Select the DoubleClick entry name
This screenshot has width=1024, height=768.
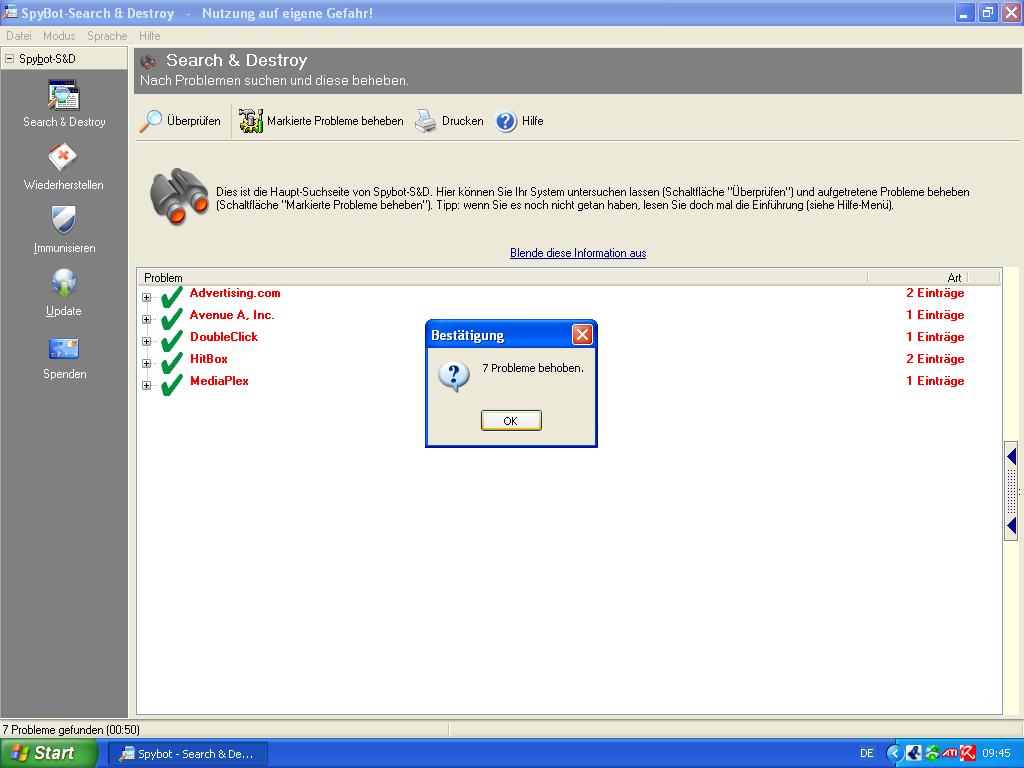pyautogui.click(x=224, y=337)
